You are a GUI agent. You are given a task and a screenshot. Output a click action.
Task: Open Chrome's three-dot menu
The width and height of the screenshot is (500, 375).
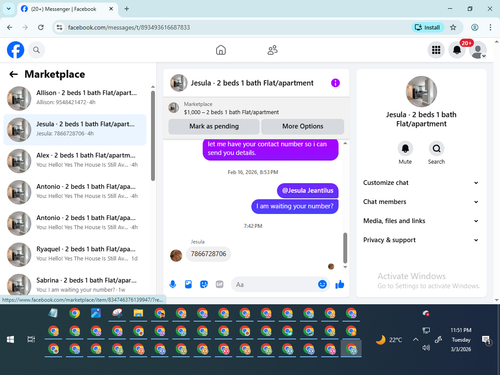pos(490,27)
